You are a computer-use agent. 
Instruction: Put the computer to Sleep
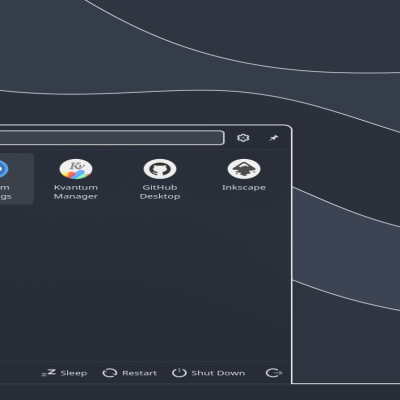click(x=64, y=373)
